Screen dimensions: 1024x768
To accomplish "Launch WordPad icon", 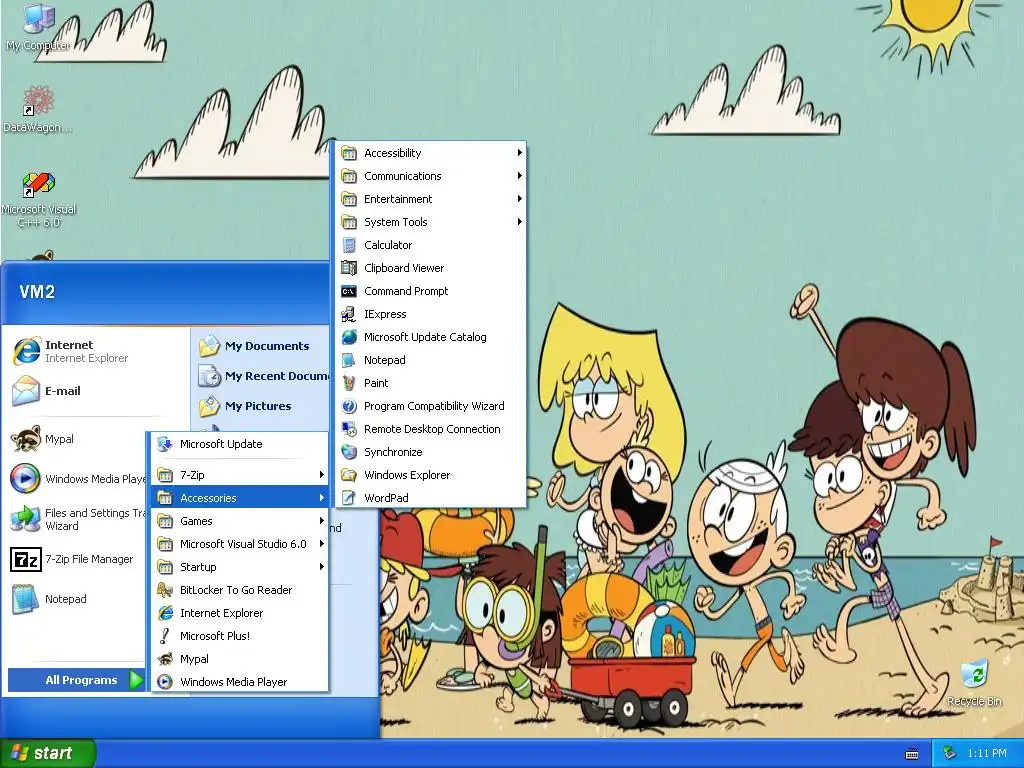I will (x=349, y=498).
